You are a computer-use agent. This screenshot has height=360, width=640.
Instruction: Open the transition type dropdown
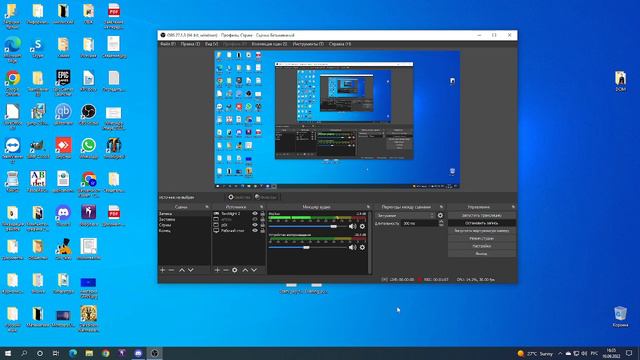tap(405, 215)
